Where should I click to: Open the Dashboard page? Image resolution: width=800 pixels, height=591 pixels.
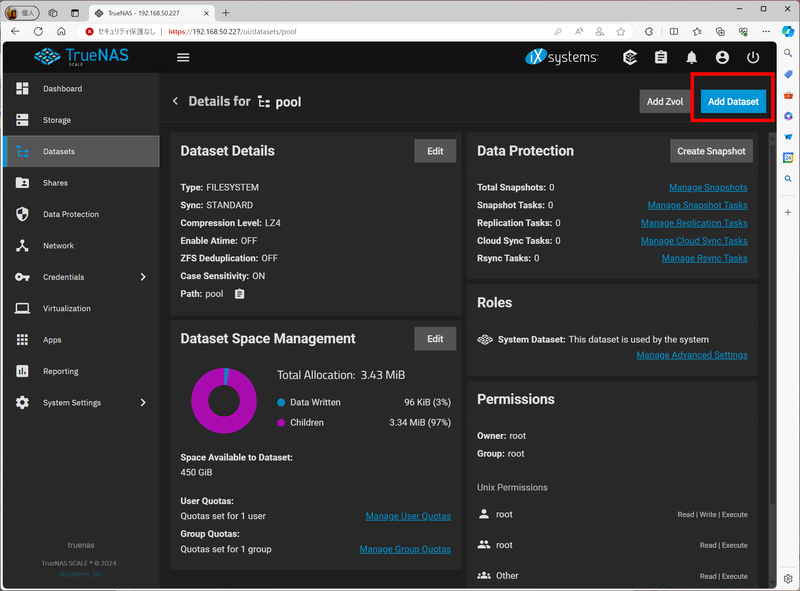(81, 89)
